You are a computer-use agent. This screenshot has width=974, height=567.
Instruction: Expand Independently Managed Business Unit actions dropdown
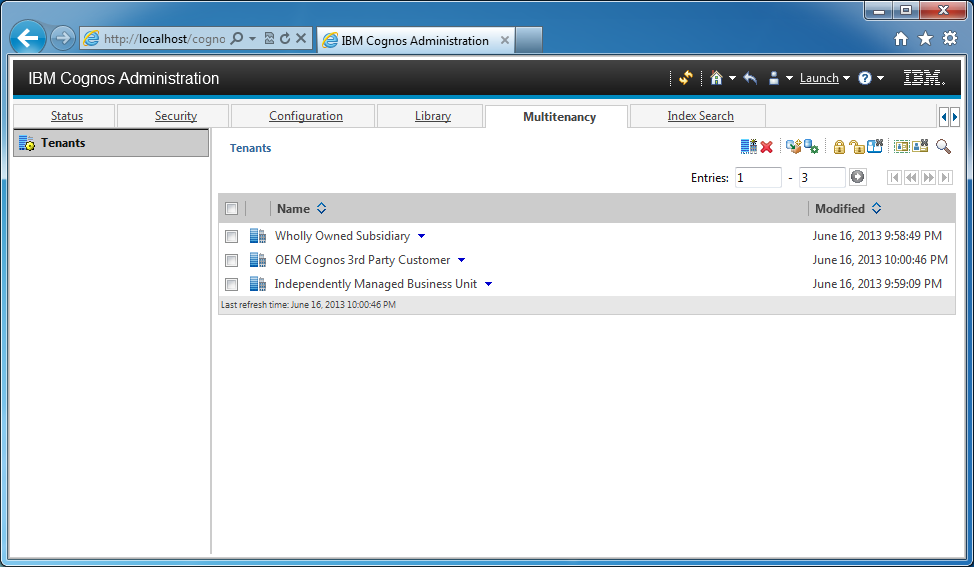488,284
